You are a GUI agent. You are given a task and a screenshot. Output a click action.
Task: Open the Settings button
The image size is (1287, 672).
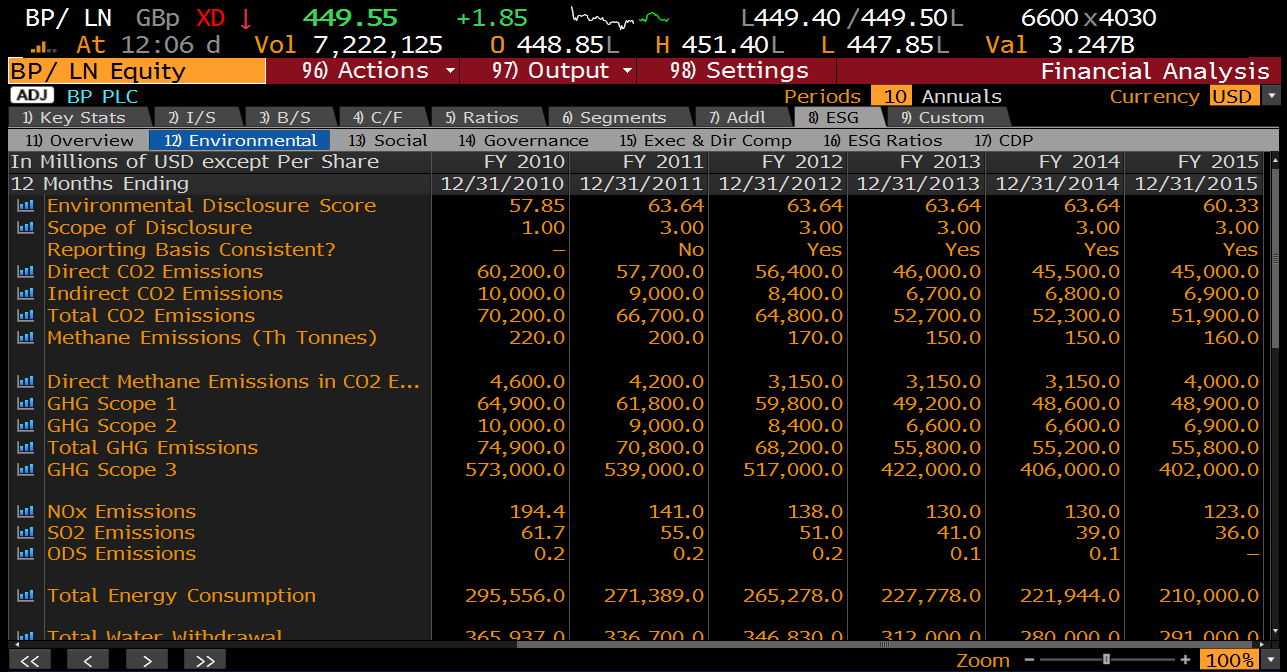click(739, 71)
